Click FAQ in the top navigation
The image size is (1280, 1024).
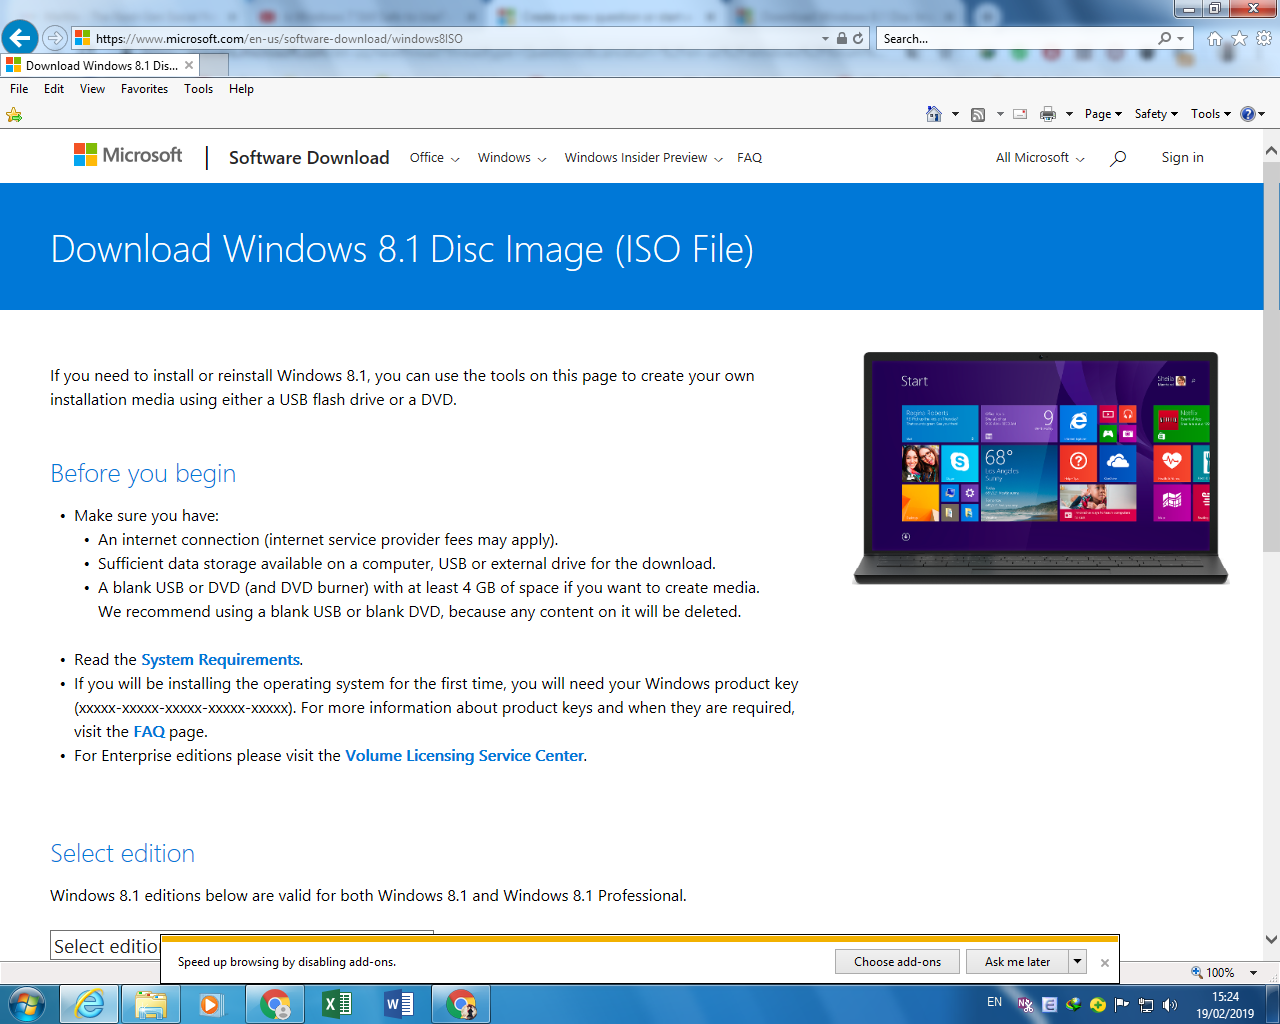click(749, 158)
